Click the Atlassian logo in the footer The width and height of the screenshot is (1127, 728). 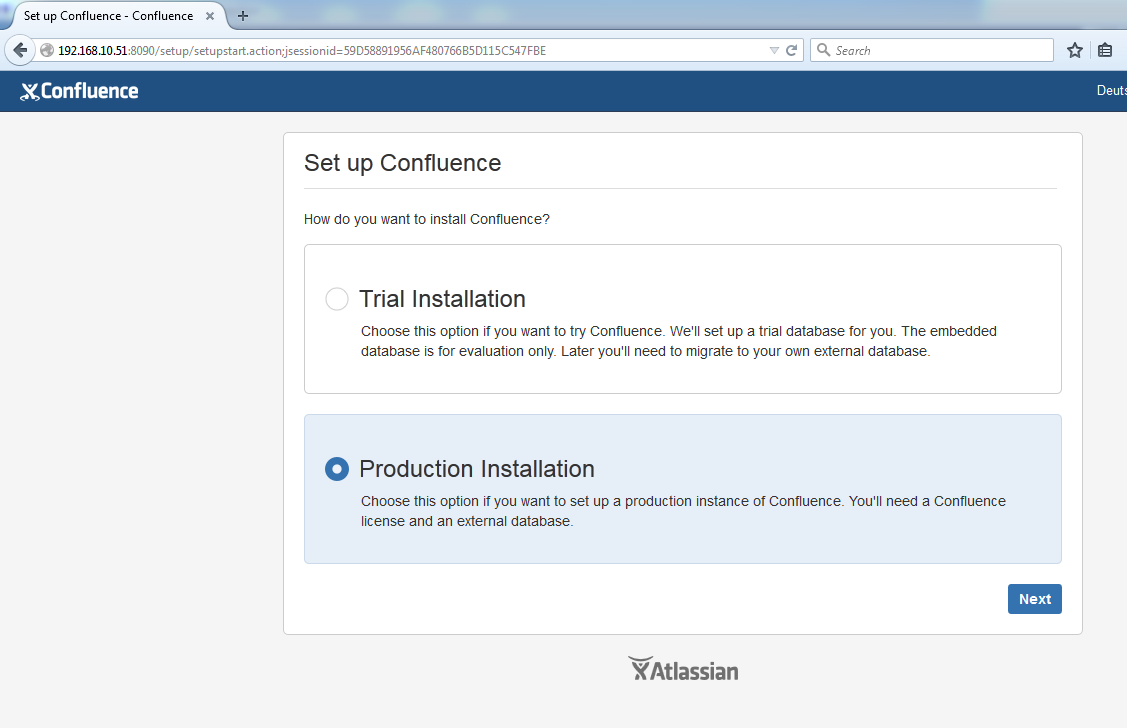coord(683,669)
